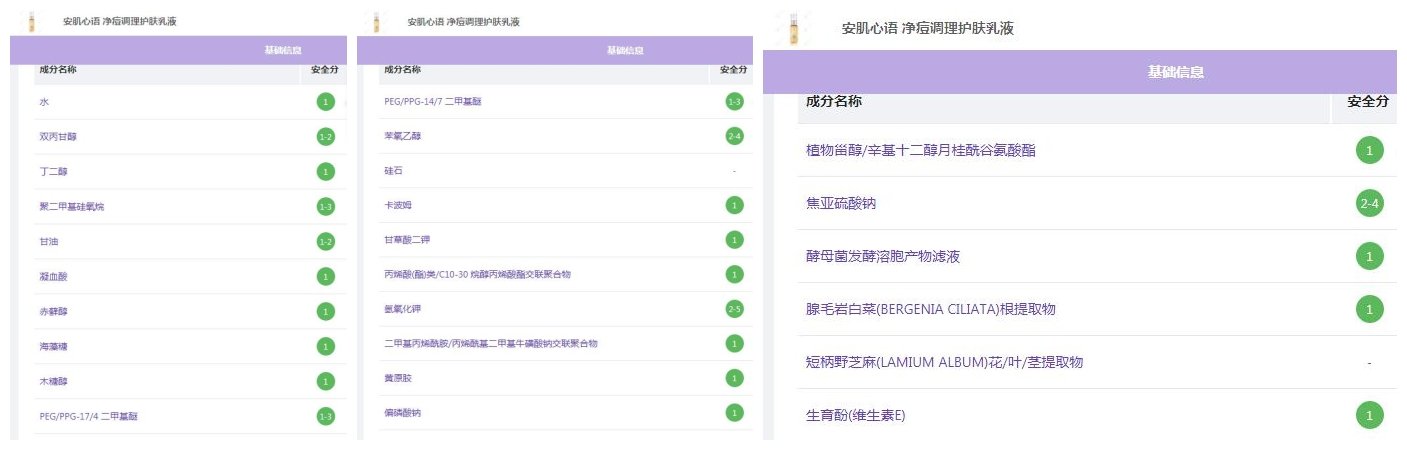The image size is (1407, 450).
Task: Click the safety badge for 植物甾醇/辛基十二醇月桂酰谷氨酸酯
Action: click(1370, 151)
